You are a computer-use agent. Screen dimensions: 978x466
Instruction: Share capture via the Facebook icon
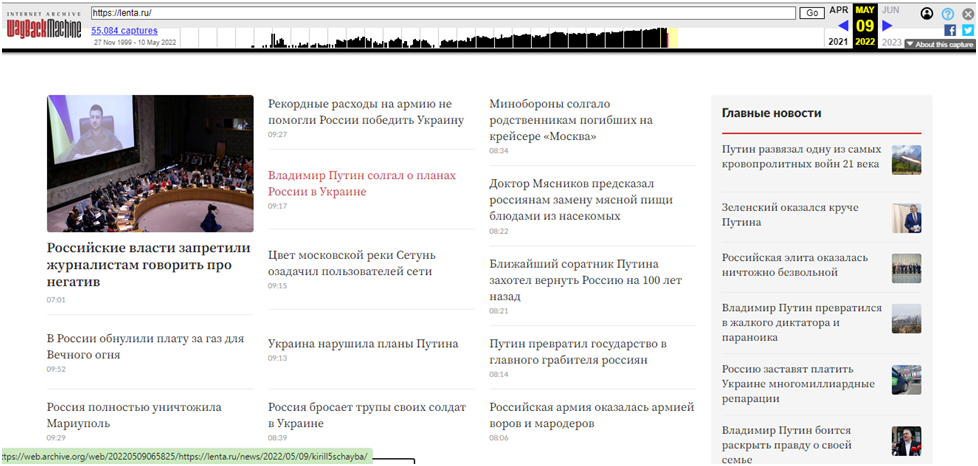[x=950, y=30]
